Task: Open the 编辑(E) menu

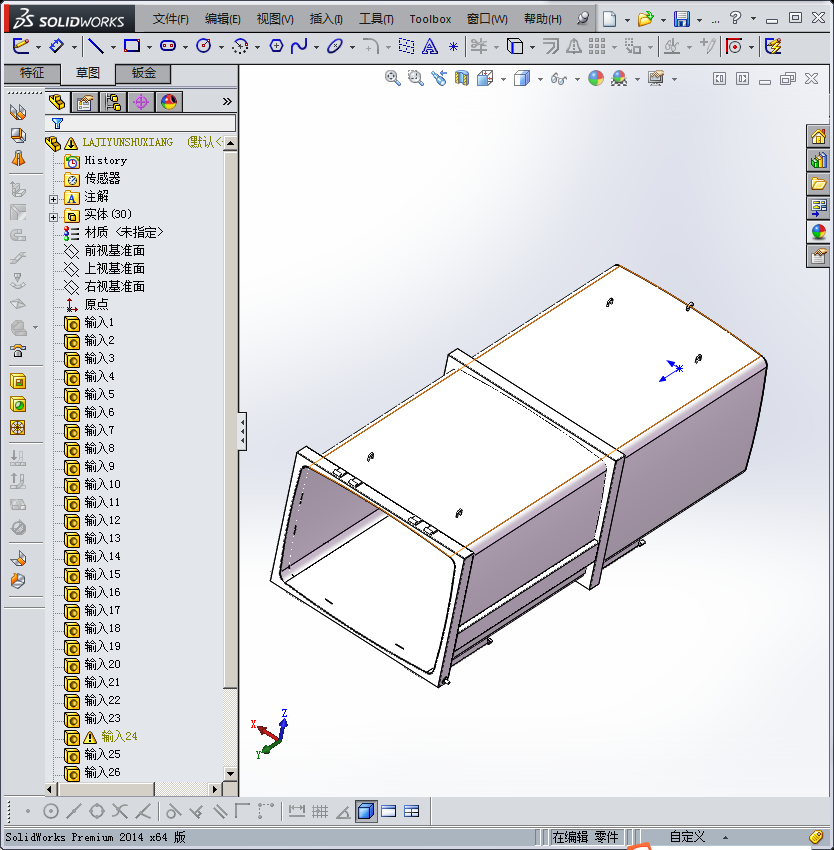Action: (222, 19)
